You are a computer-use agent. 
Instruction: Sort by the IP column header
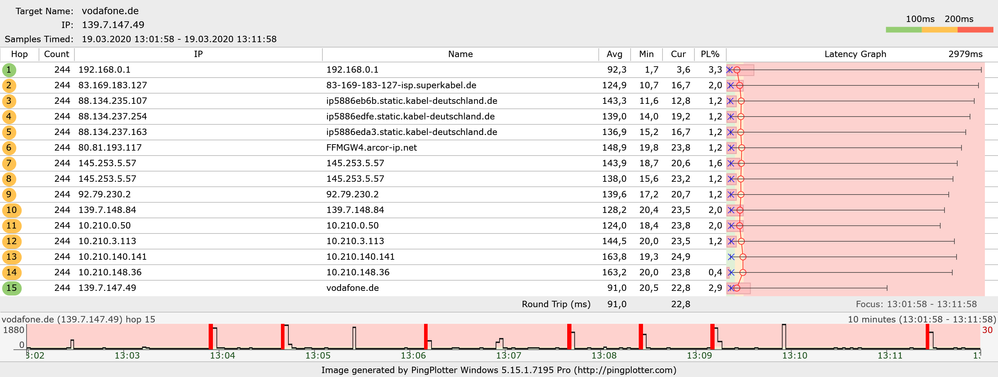pyautogui.click(x=199, y=55)
